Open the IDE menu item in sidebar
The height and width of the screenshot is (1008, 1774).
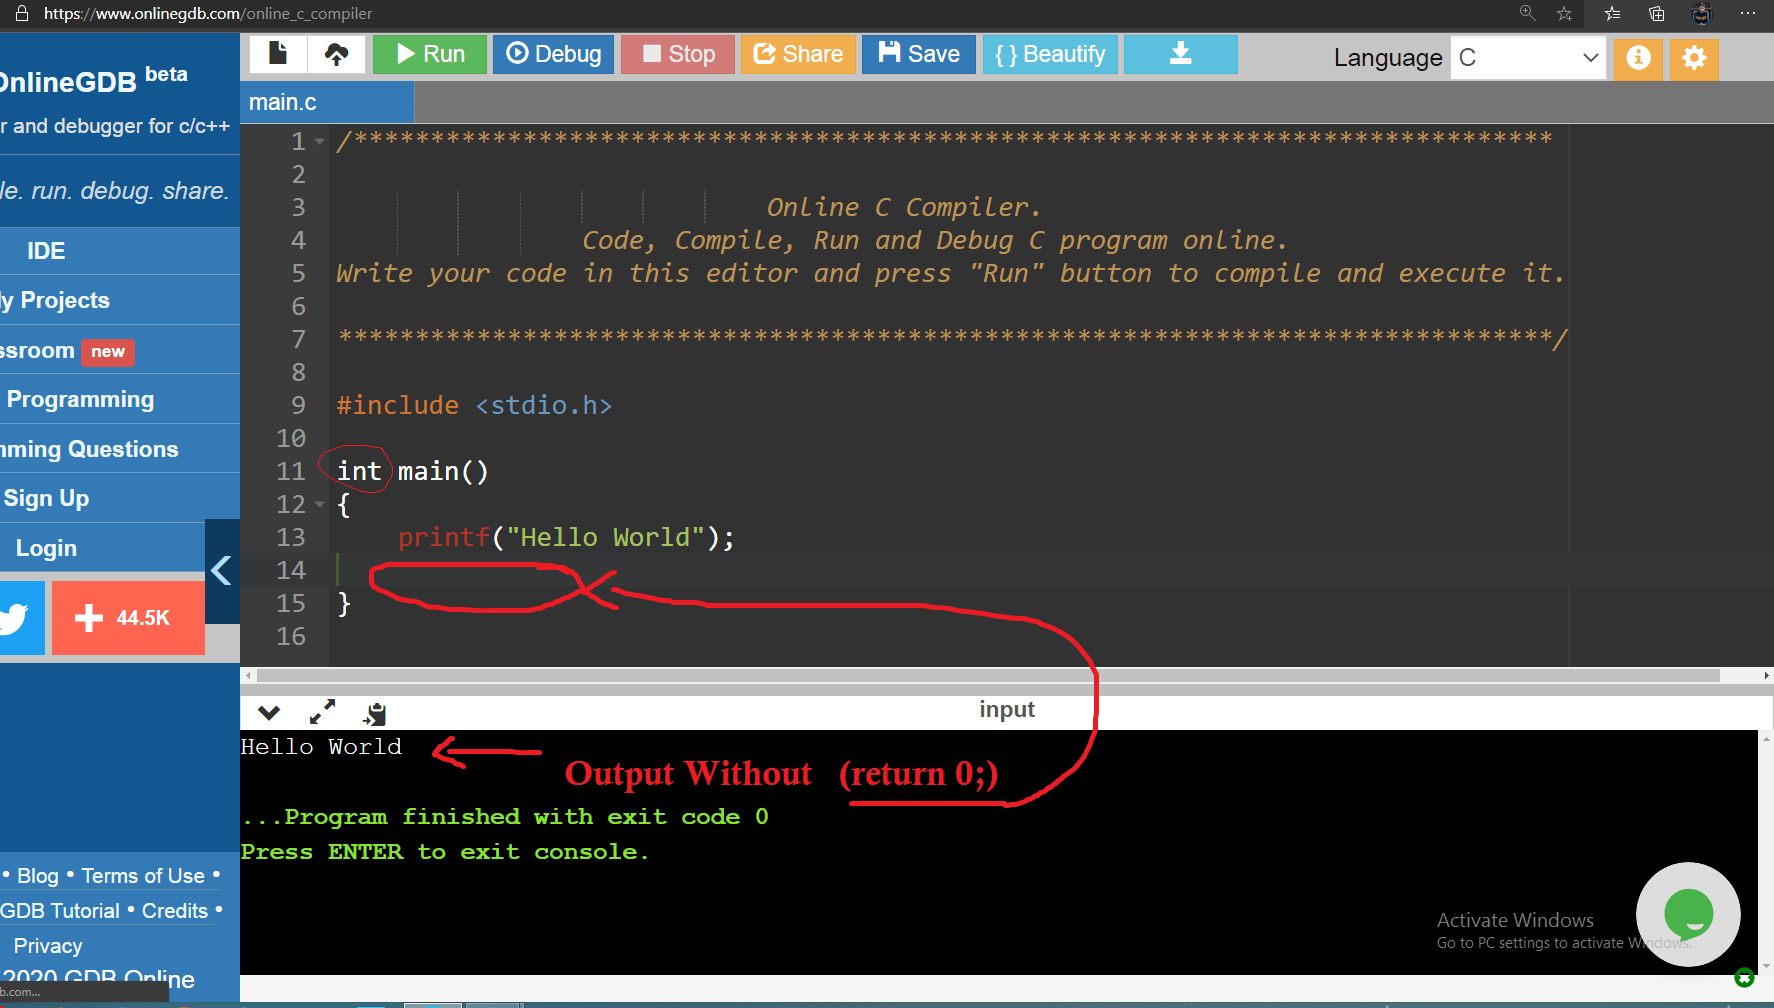[45, 250]
